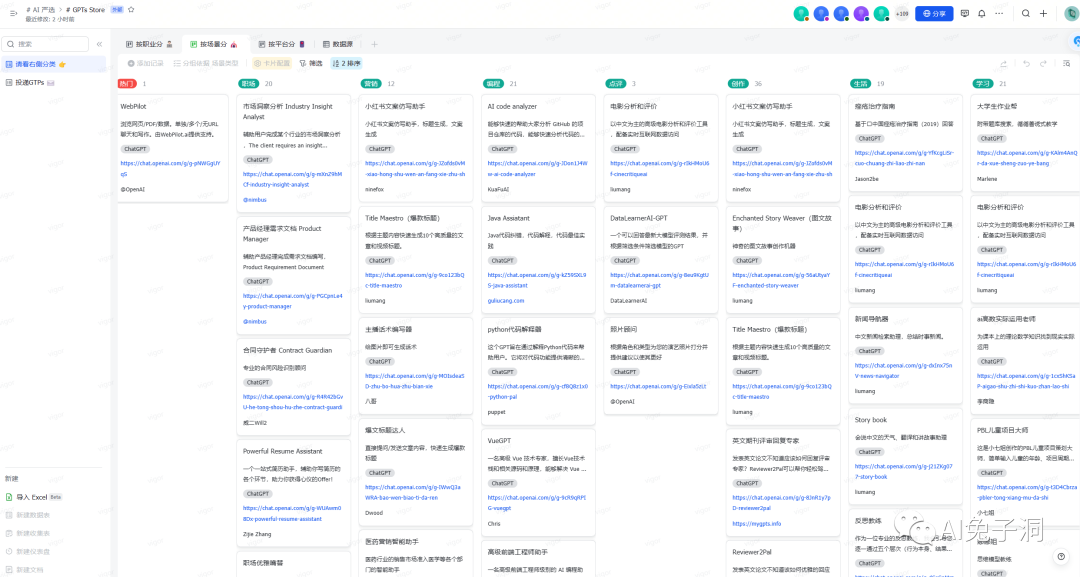
Task: Select the 学习 column tag
Action: click(x=983, y=83)
